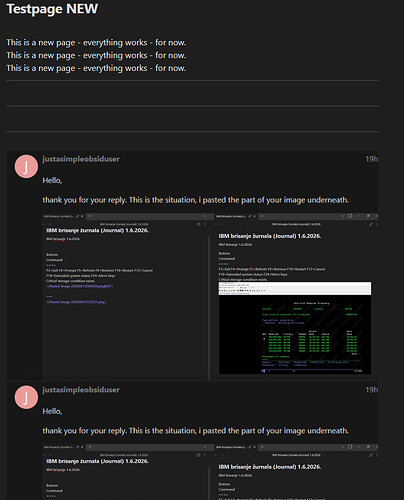Open the green terminal image in first post
Image resolution: width=404 pixels, height=500 pixels.
(x=295, y=328)
